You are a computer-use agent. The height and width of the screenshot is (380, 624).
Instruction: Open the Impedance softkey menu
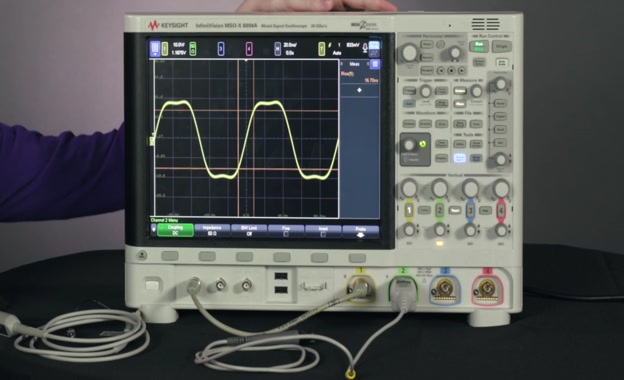tap(212, 230)
